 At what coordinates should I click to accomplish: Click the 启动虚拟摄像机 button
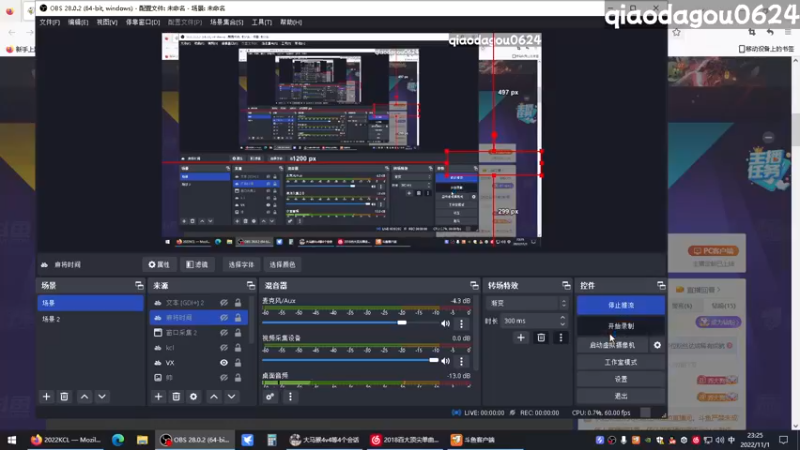(x=613, y=345)
